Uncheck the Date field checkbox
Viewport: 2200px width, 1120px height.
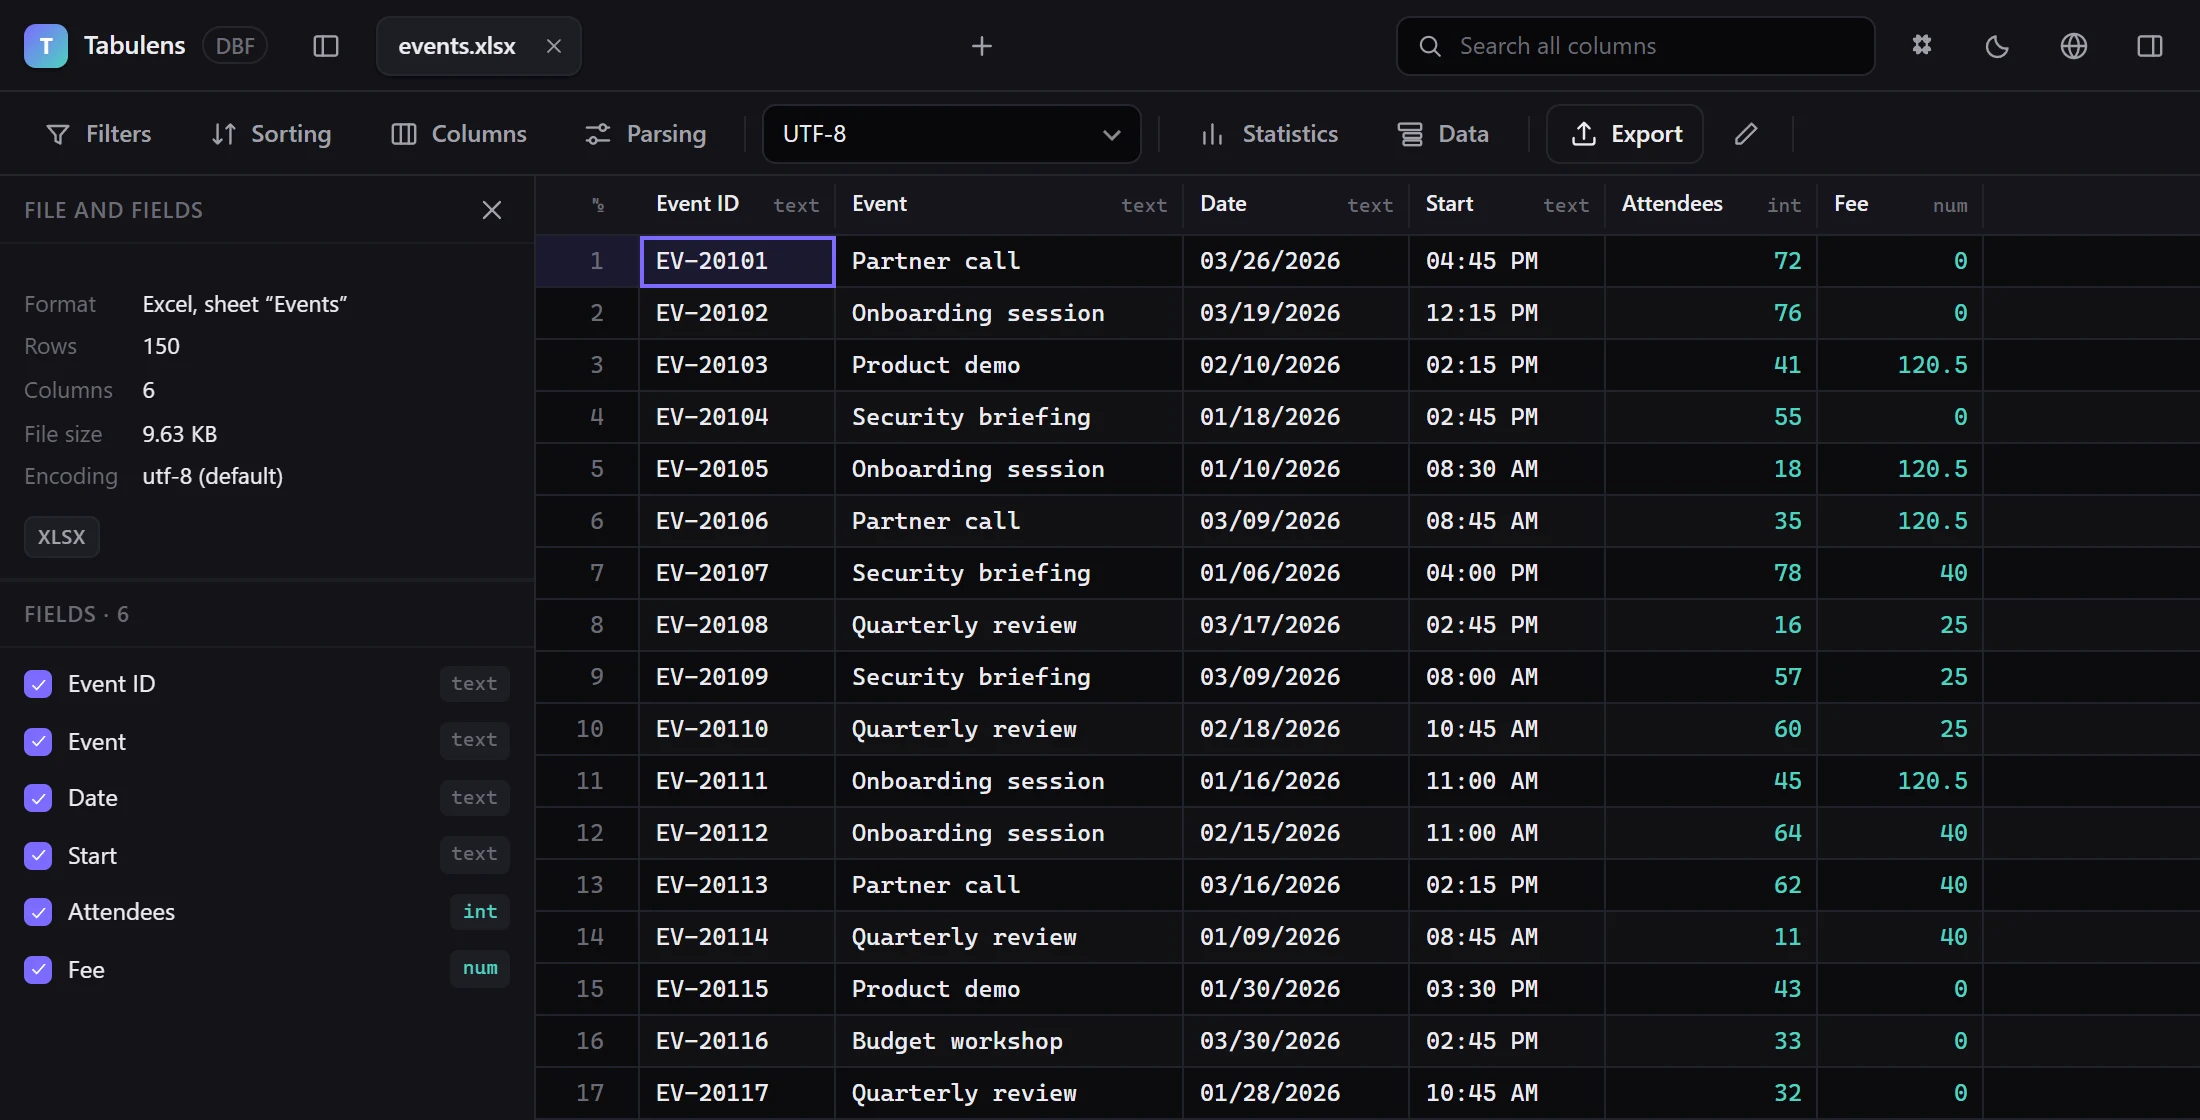[x=38, y=798]
